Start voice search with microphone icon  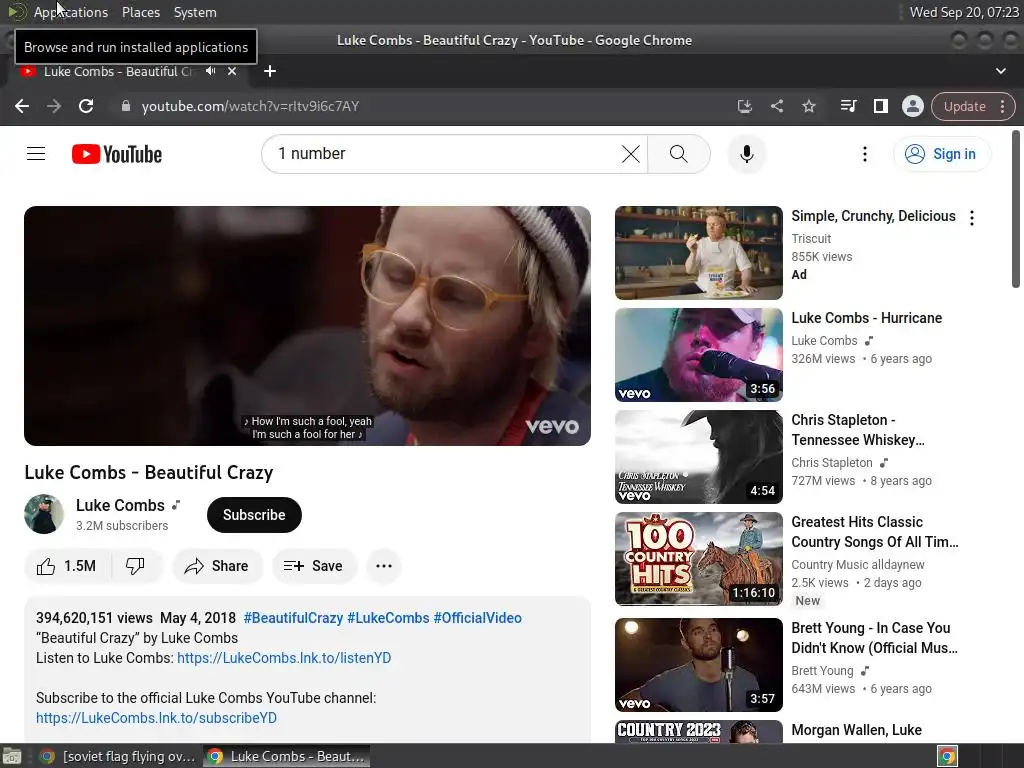click(746, 154)
